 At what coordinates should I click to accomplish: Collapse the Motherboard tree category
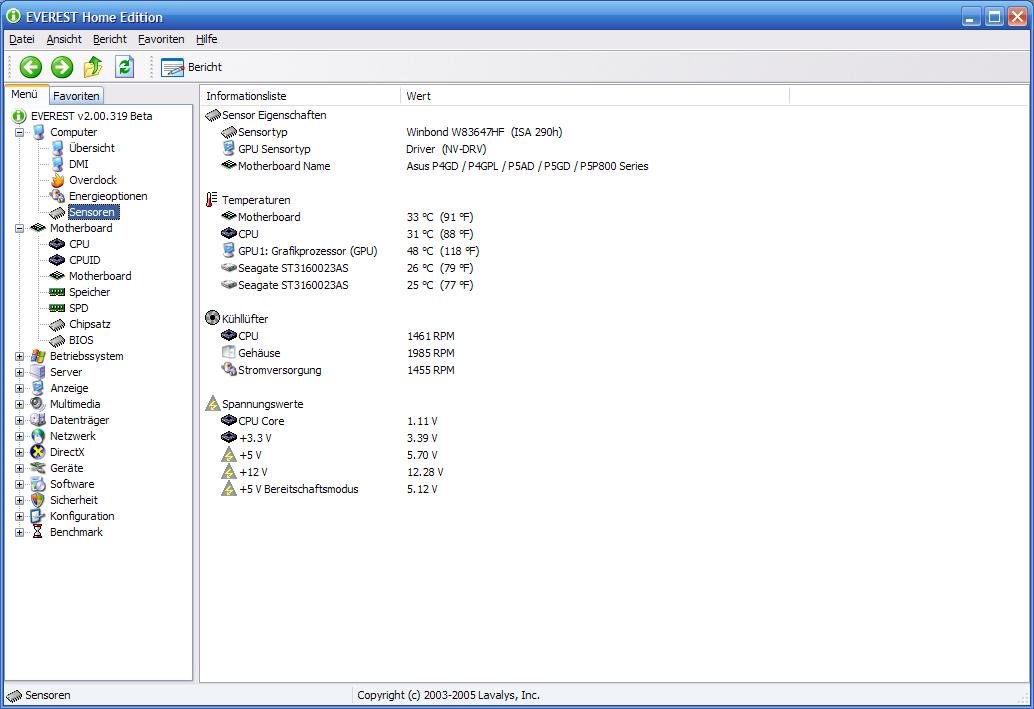19,228
